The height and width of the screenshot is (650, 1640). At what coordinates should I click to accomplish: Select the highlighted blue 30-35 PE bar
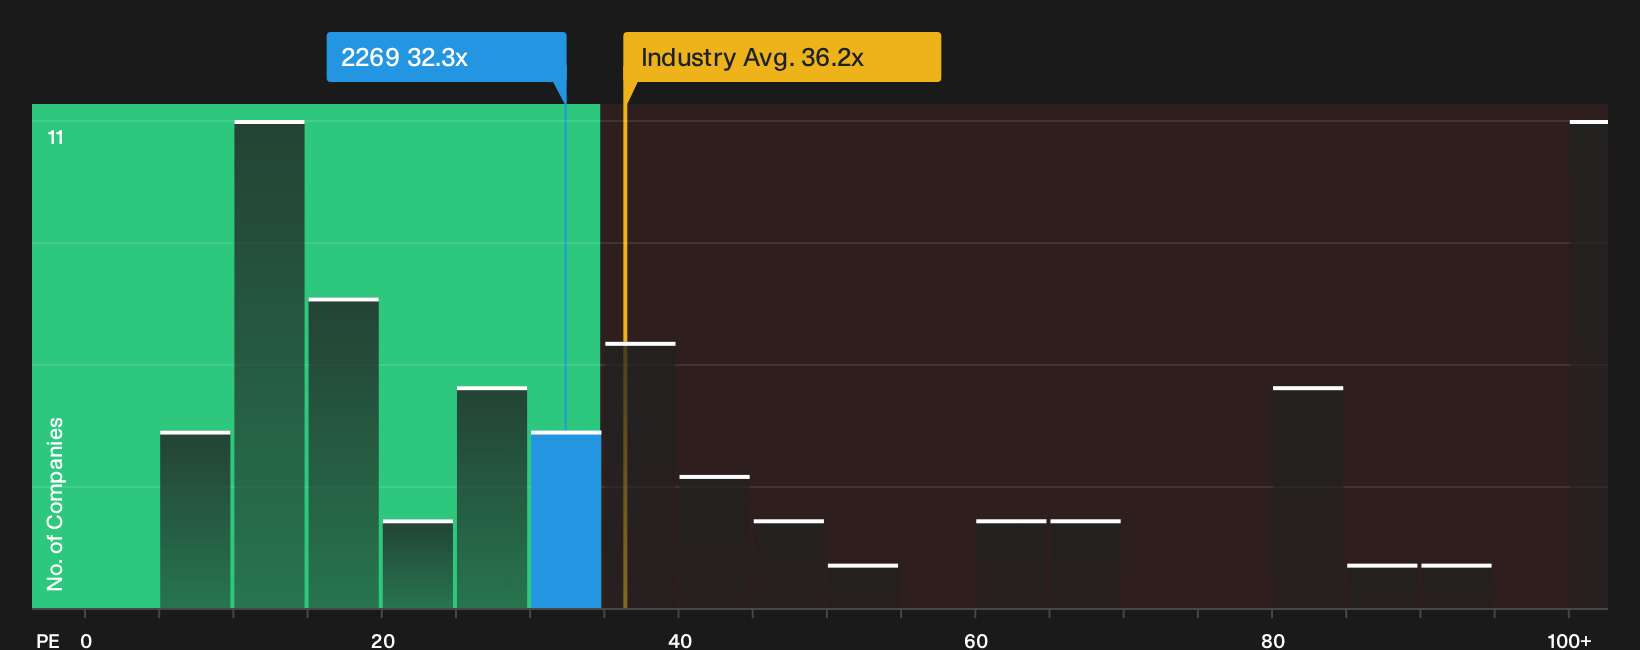pos(566,520)
